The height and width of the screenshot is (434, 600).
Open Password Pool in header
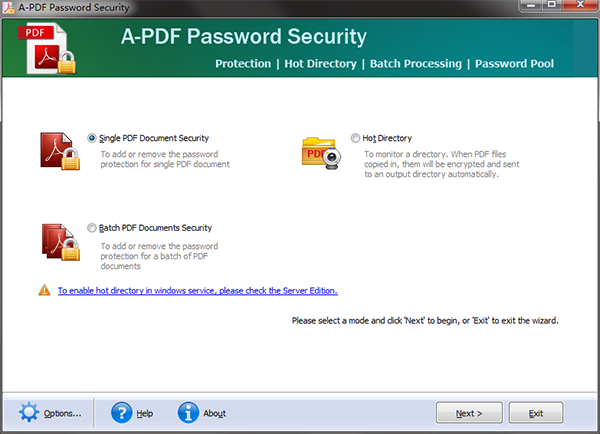tap(514, 64)
